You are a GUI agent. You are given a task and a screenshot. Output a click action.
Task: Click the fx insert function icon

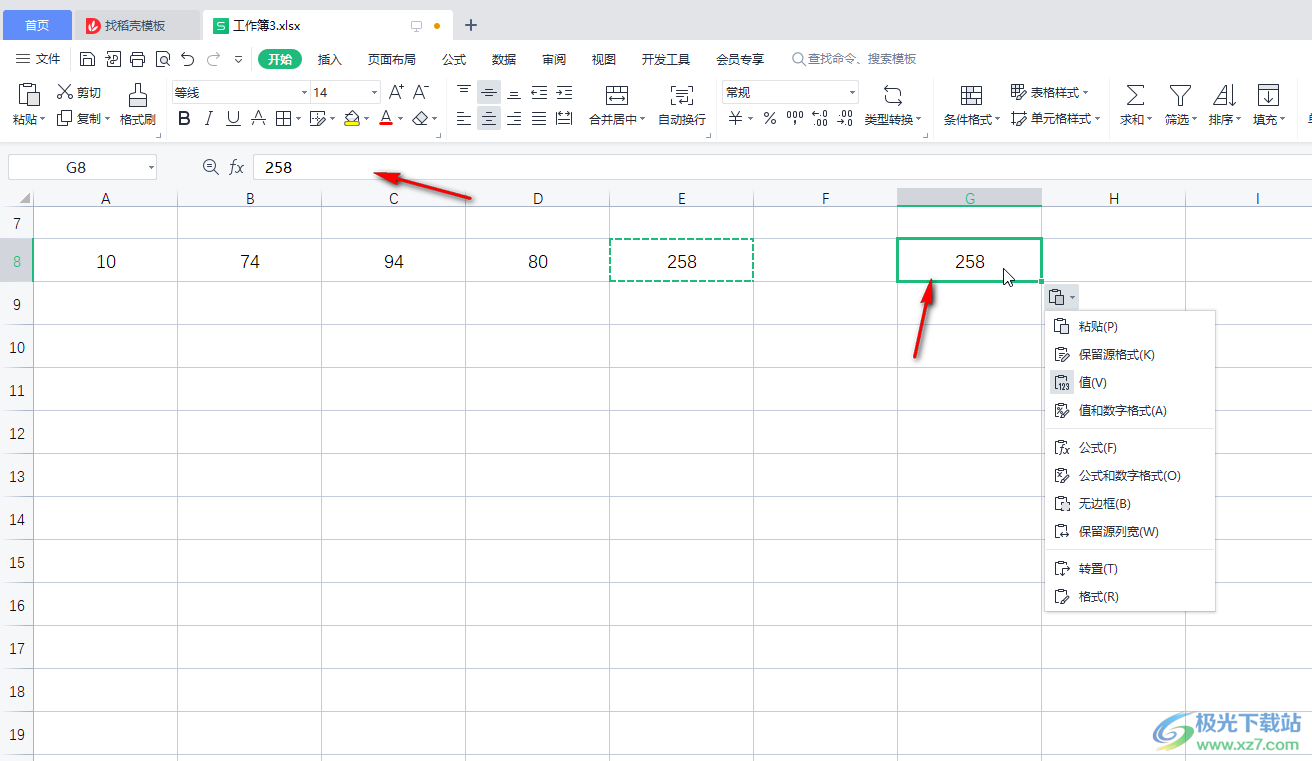237,167
